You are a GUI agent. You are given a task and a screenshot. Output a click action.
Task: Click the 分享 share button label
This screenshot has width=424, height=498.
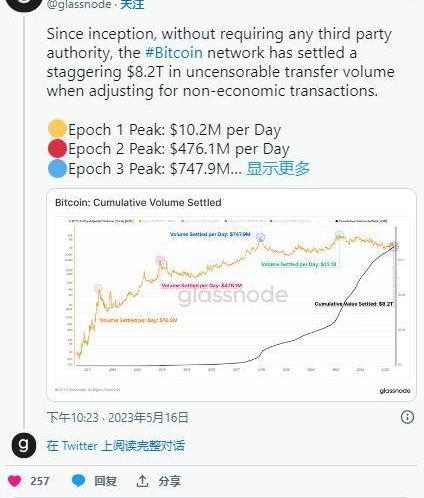click(x=169, y=481)
